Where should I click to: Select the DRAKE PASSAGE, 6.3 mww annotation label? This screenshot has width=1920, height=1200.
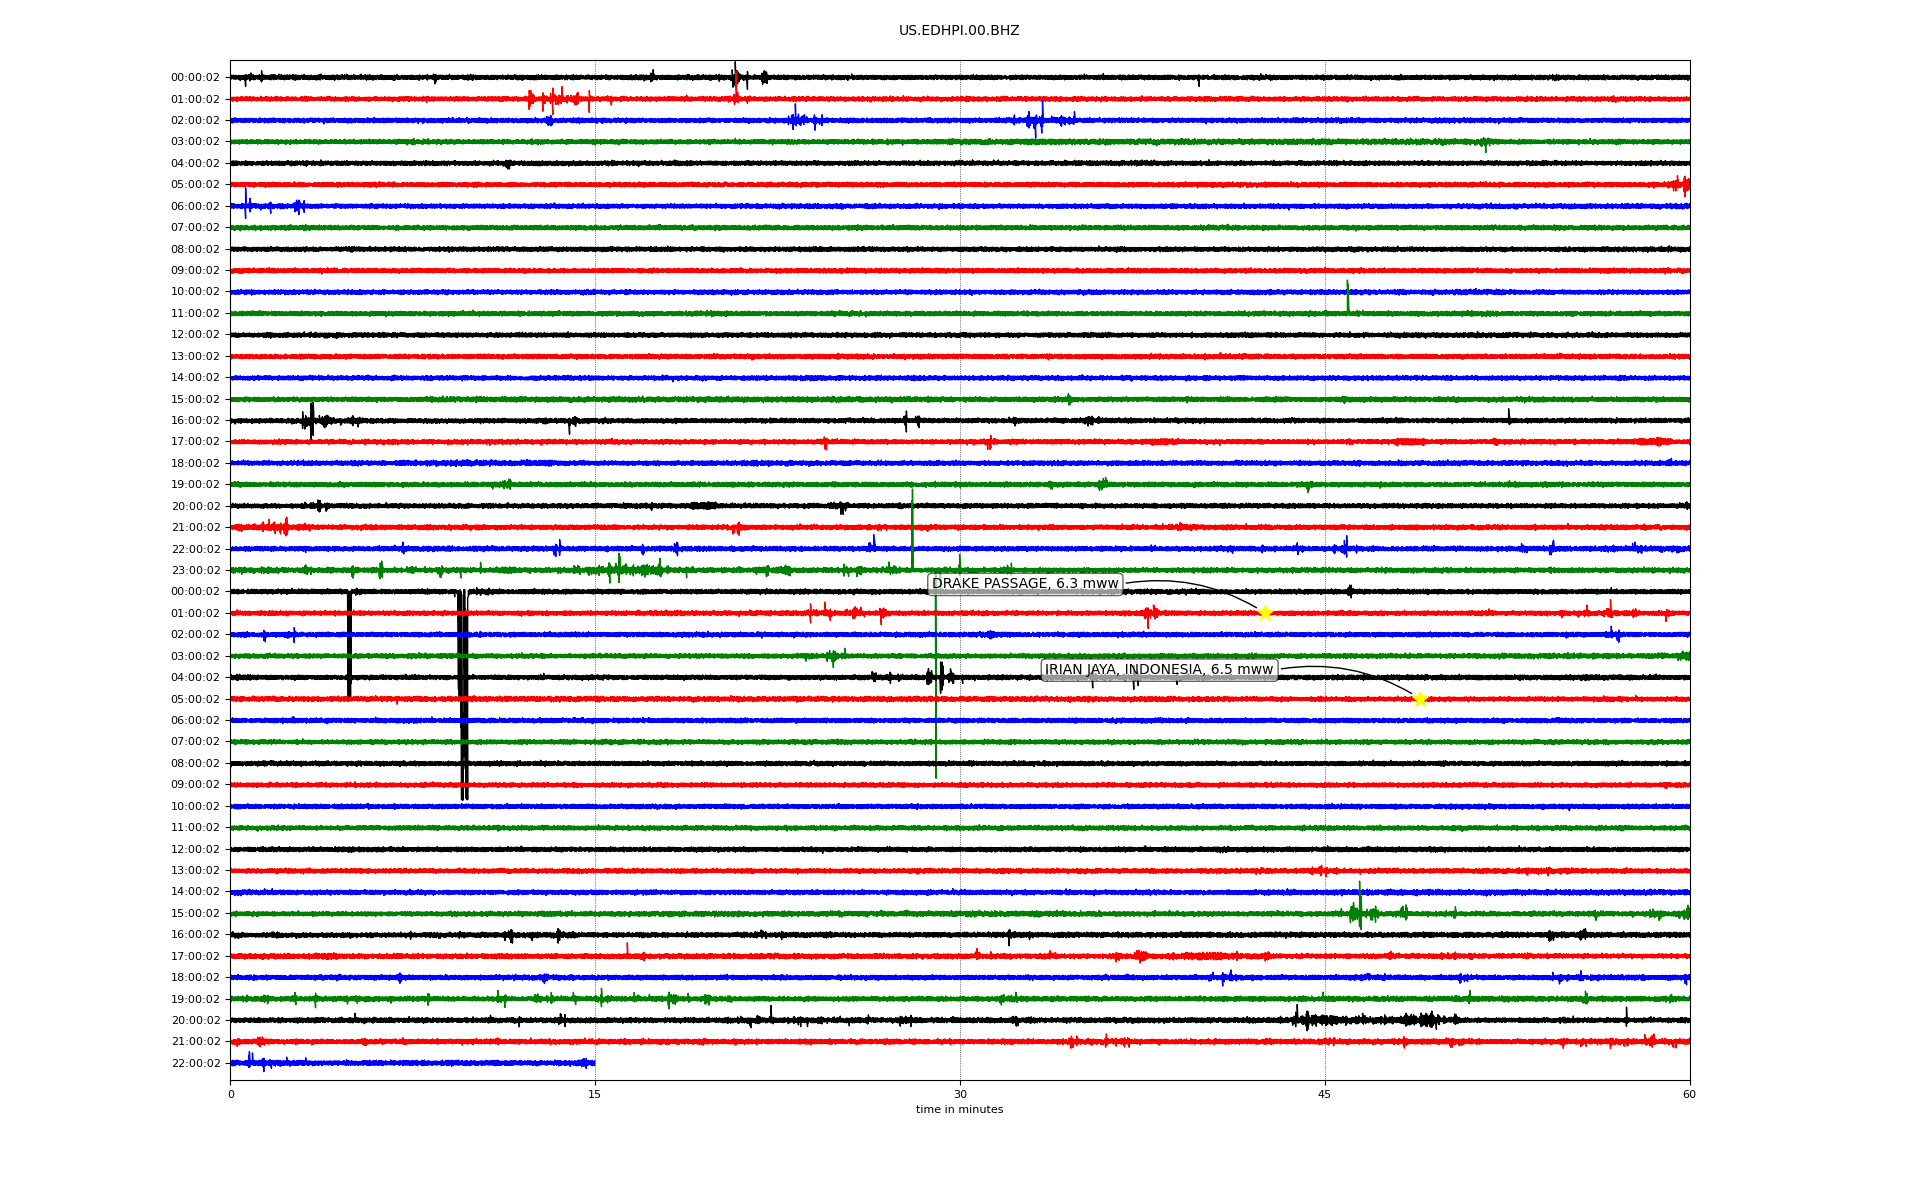pos(1025,584)
